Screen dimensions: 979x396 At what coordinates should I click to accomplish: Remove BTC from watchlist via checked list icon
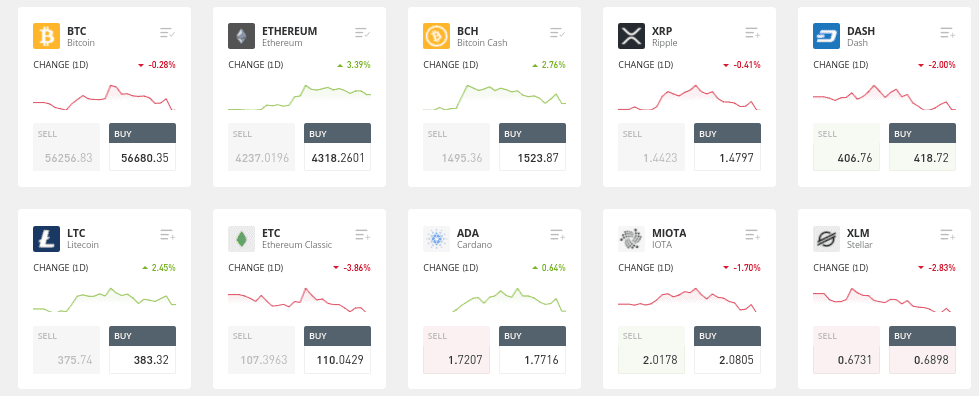[x=167, y=32]
